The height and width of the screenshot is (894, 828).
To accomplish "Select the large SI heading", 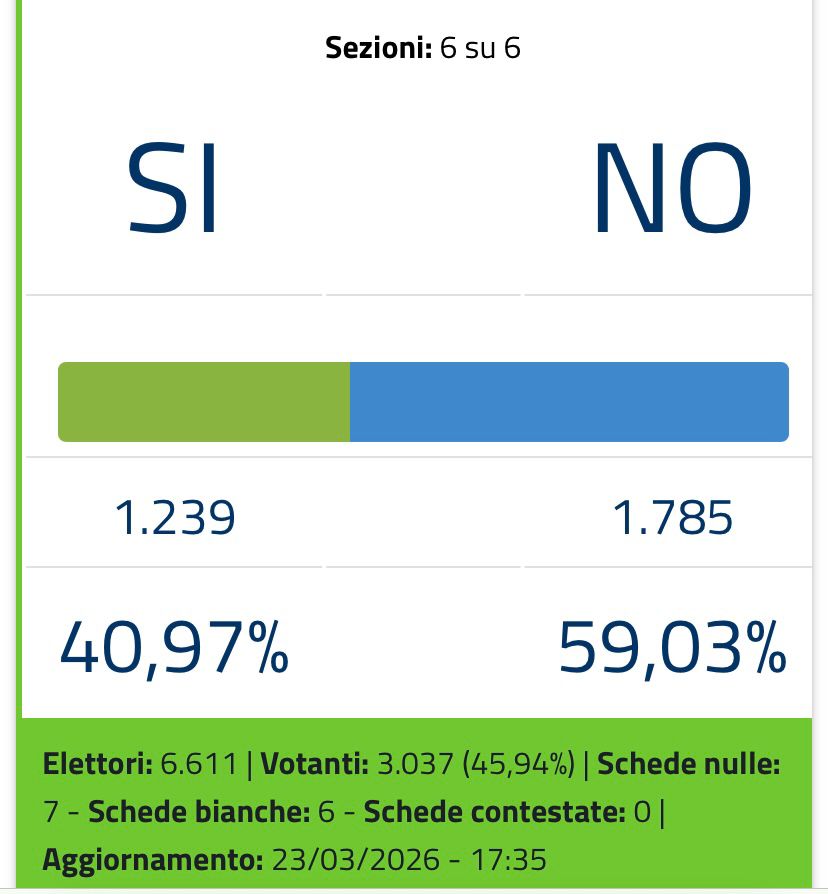I will (173, 190).
